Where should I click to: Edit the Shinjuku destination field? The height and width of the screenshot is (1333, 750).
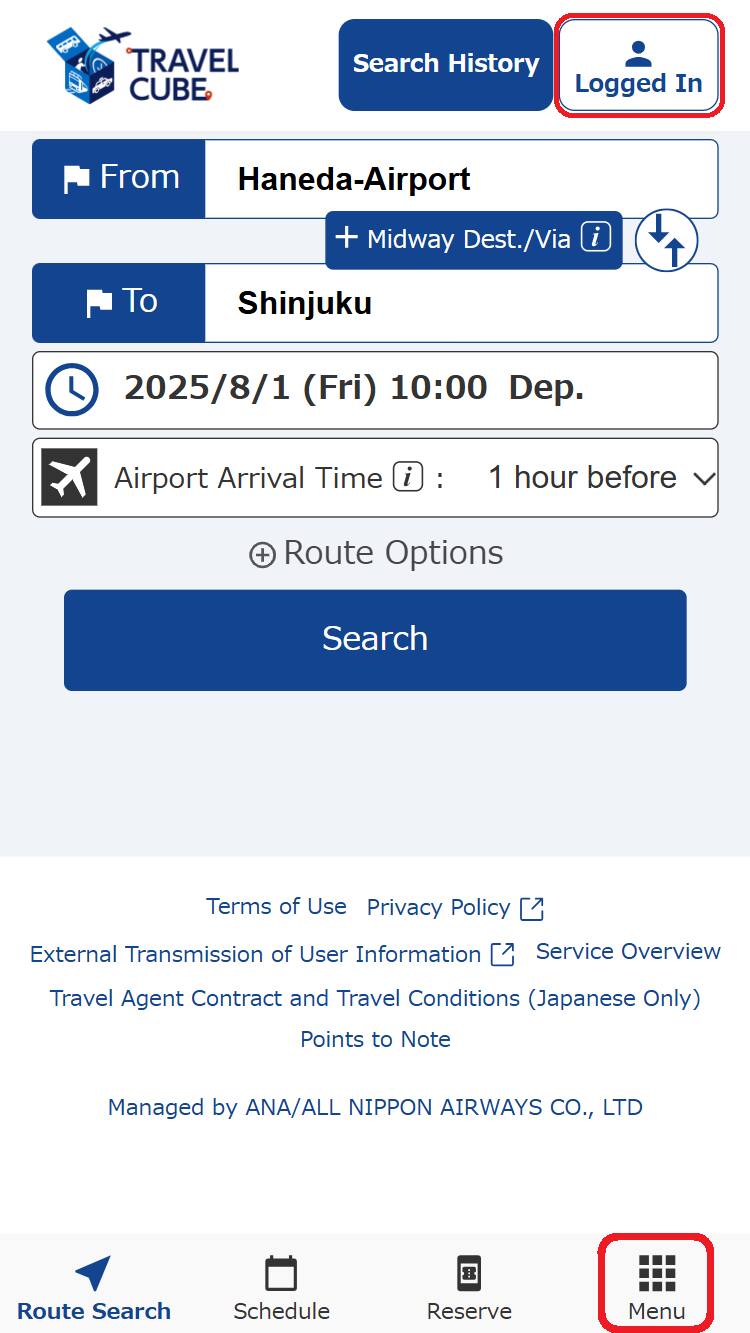pos(460,303)
